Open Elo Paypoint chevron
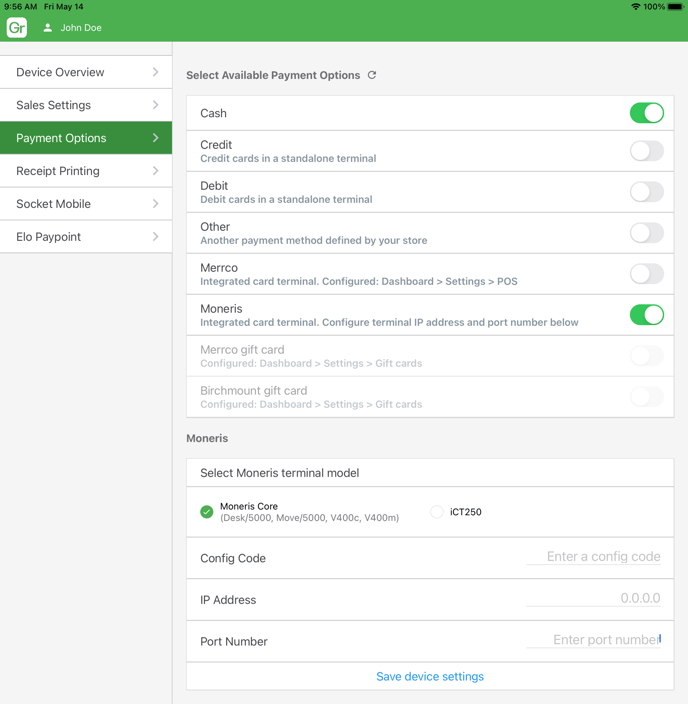Image resolution: width=688 pixels, height=704 pixels. click(155, 236)
